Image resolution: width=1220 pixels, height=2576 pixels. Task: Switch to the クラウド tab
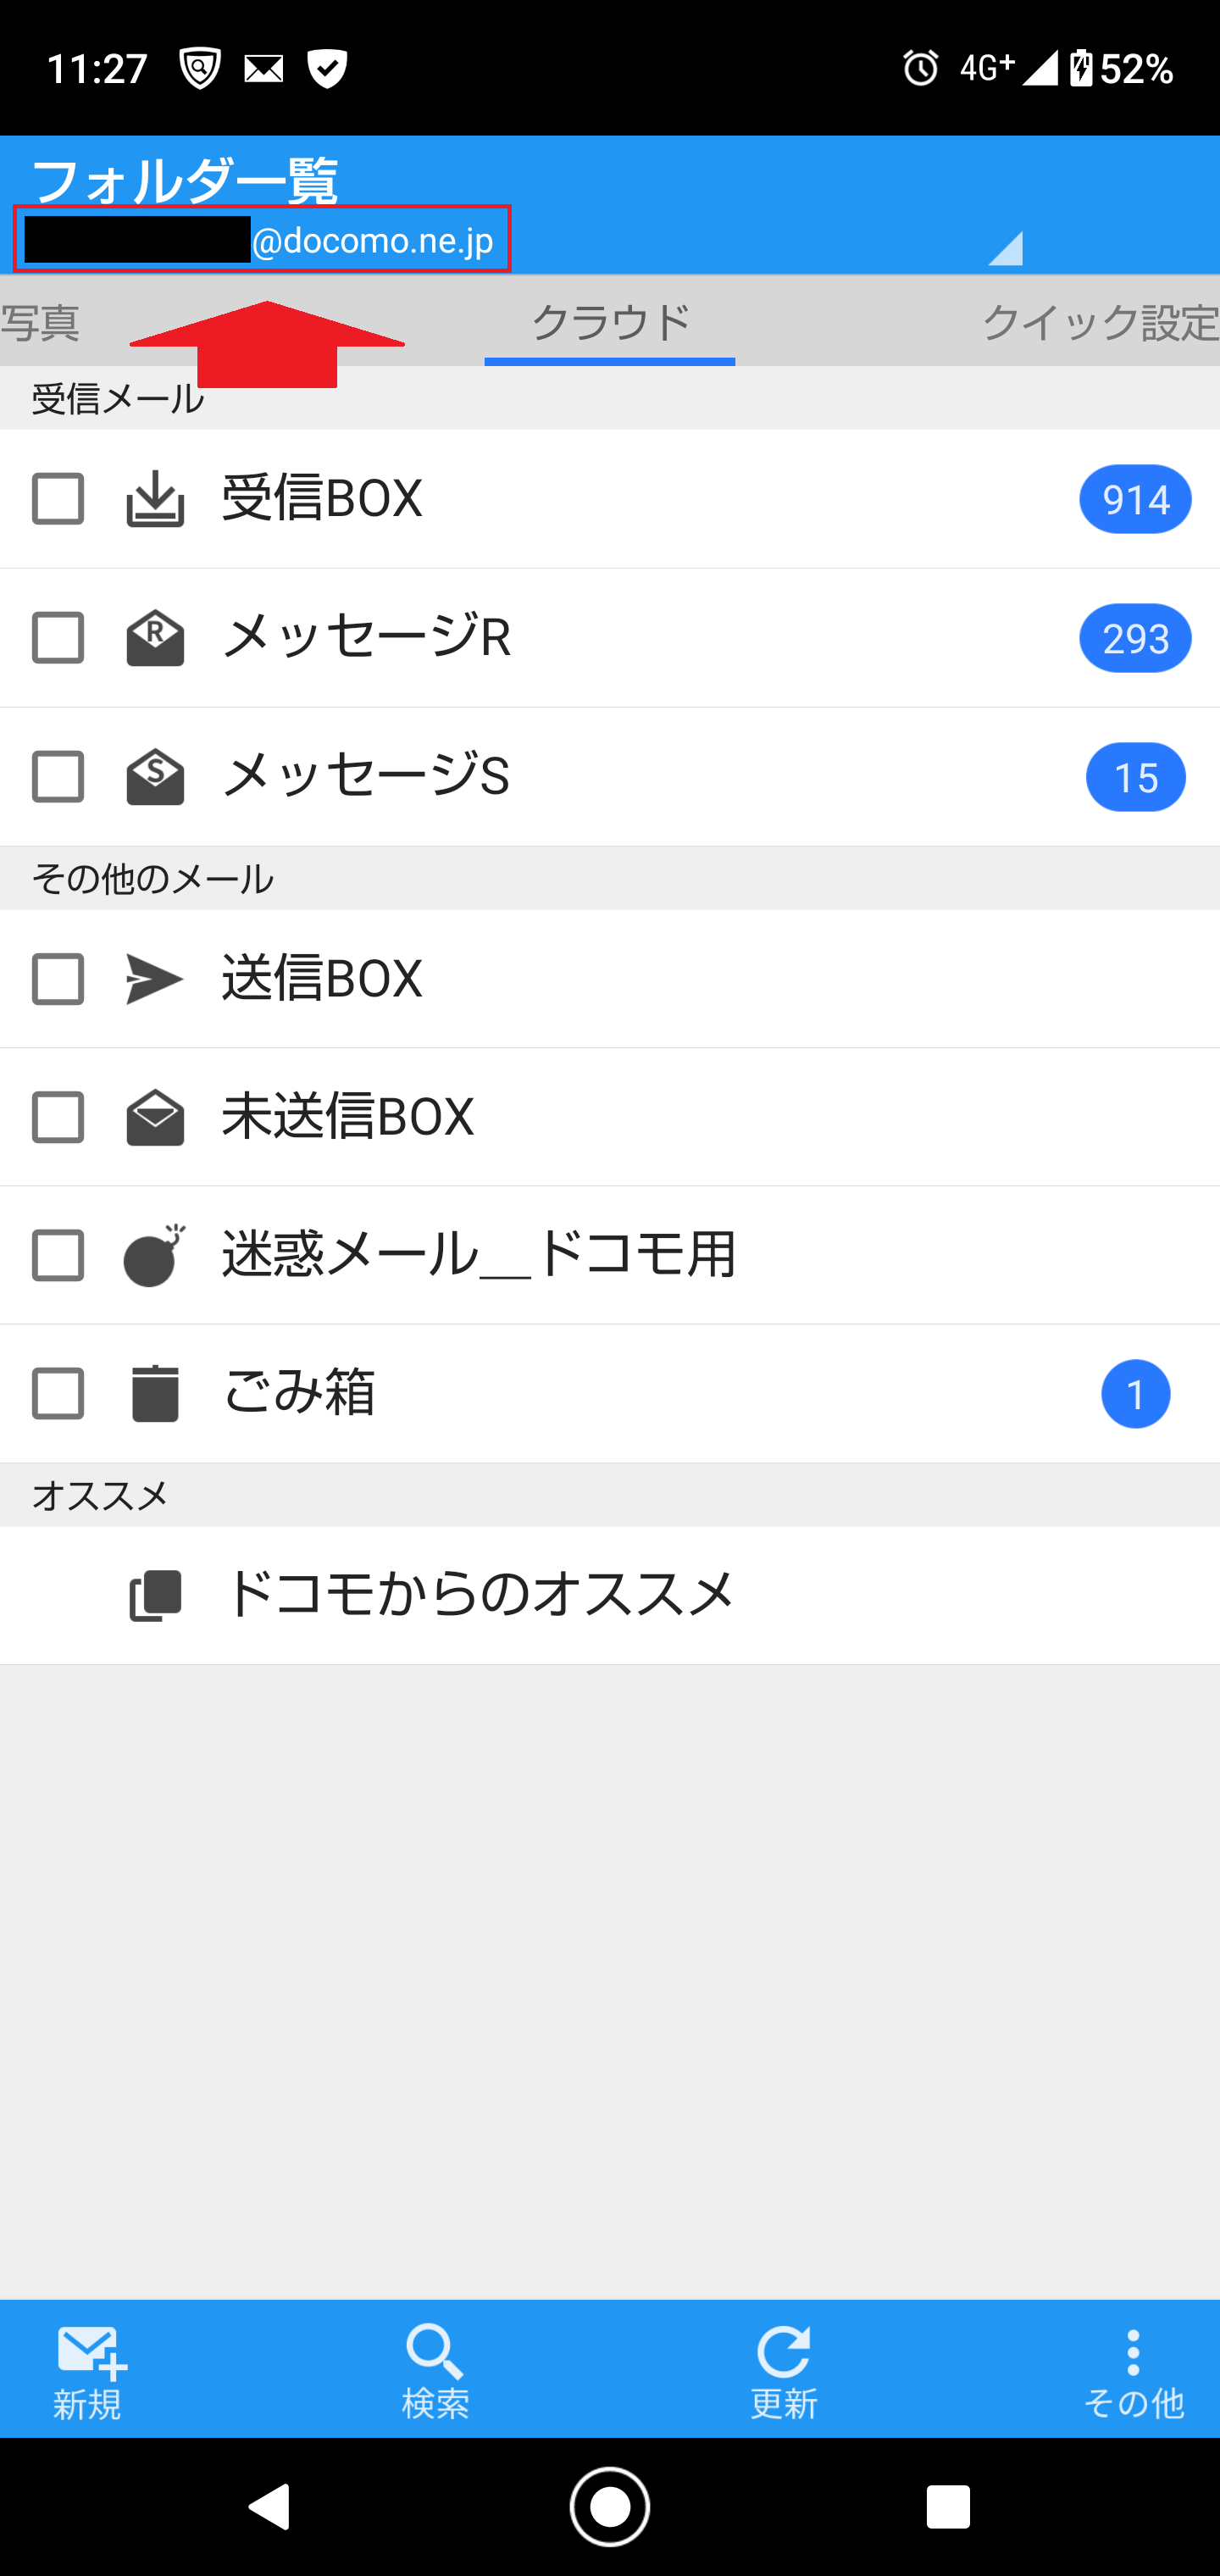click(x=610, y=322)
